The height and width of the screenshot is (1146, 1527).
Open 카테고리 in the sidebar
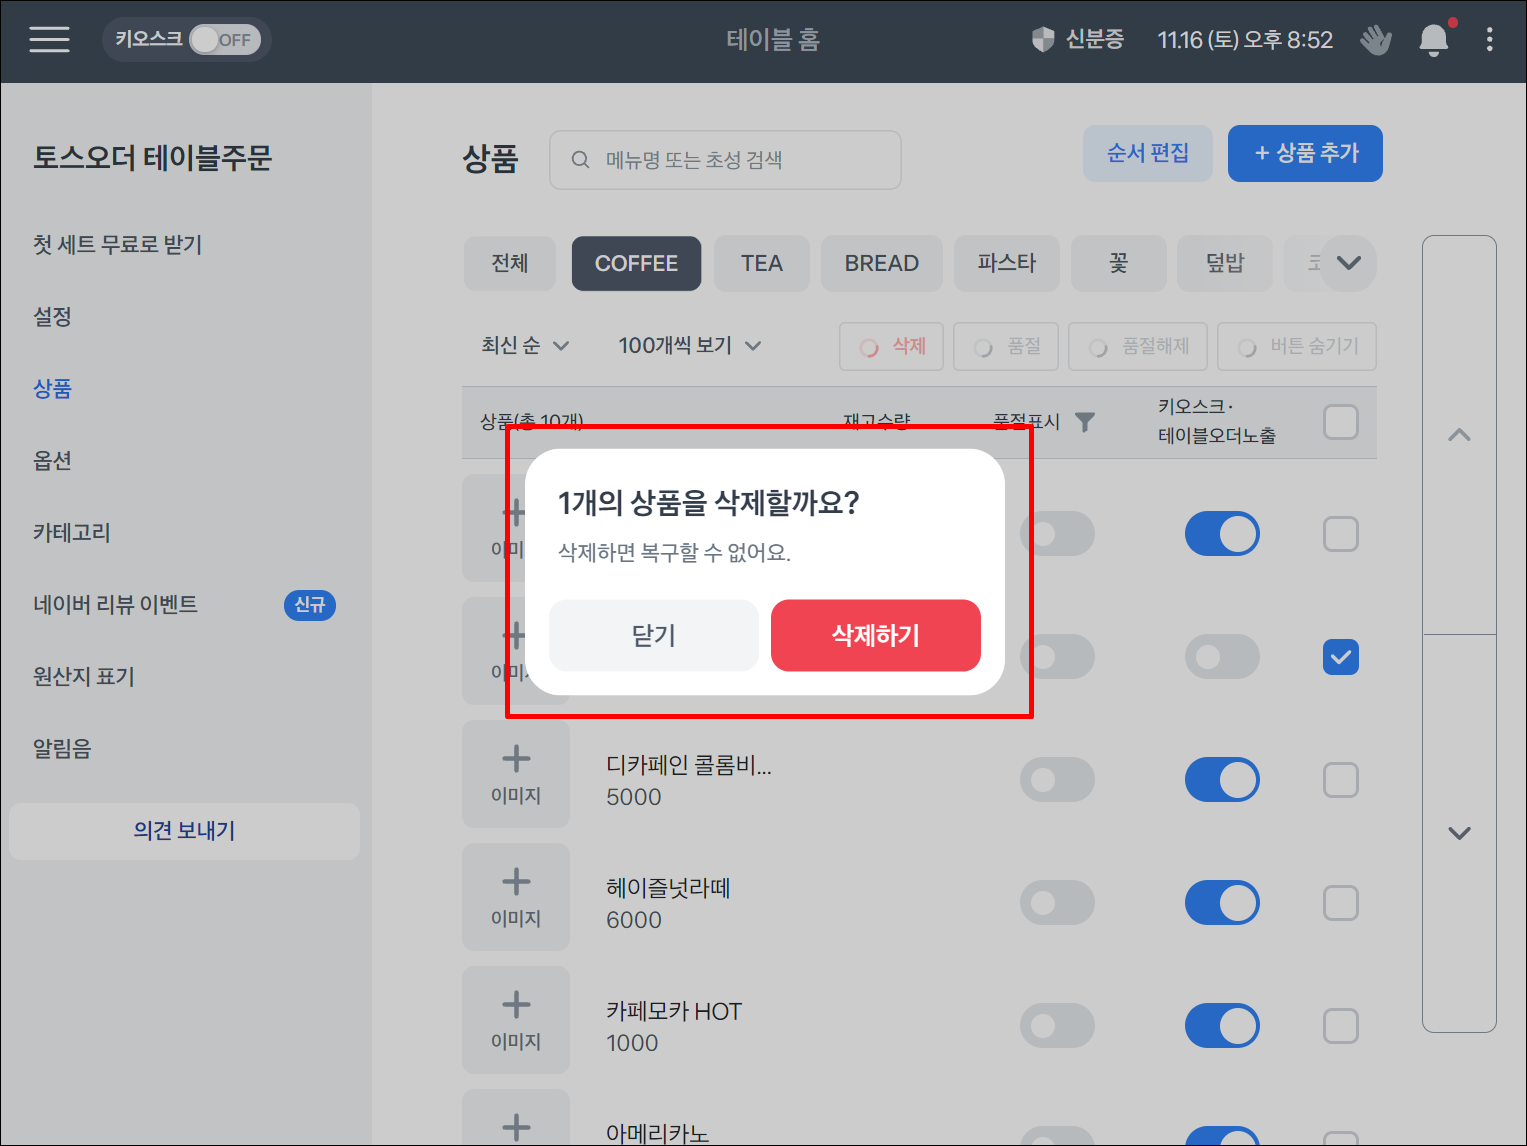pyautogui.click(x=72, y=533)
